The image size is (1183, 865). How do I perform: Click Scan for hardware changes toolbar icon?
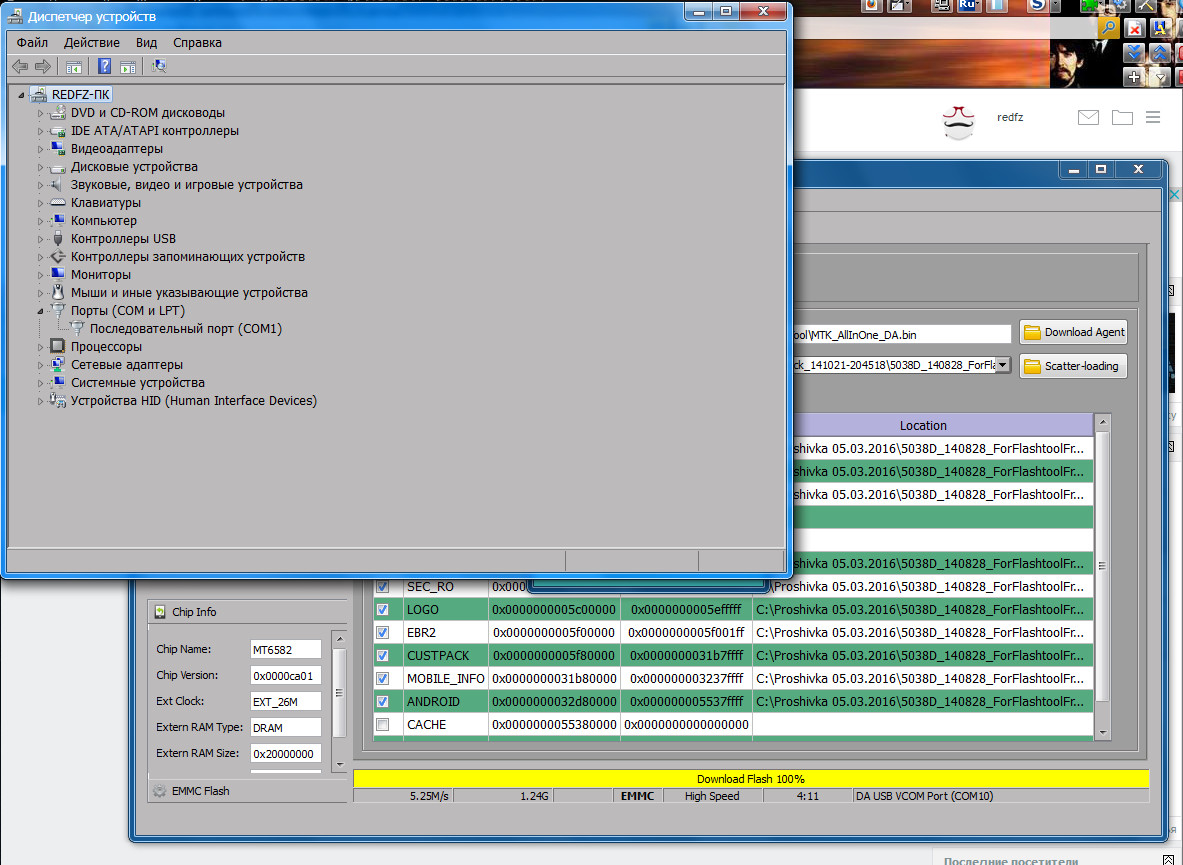159,67
